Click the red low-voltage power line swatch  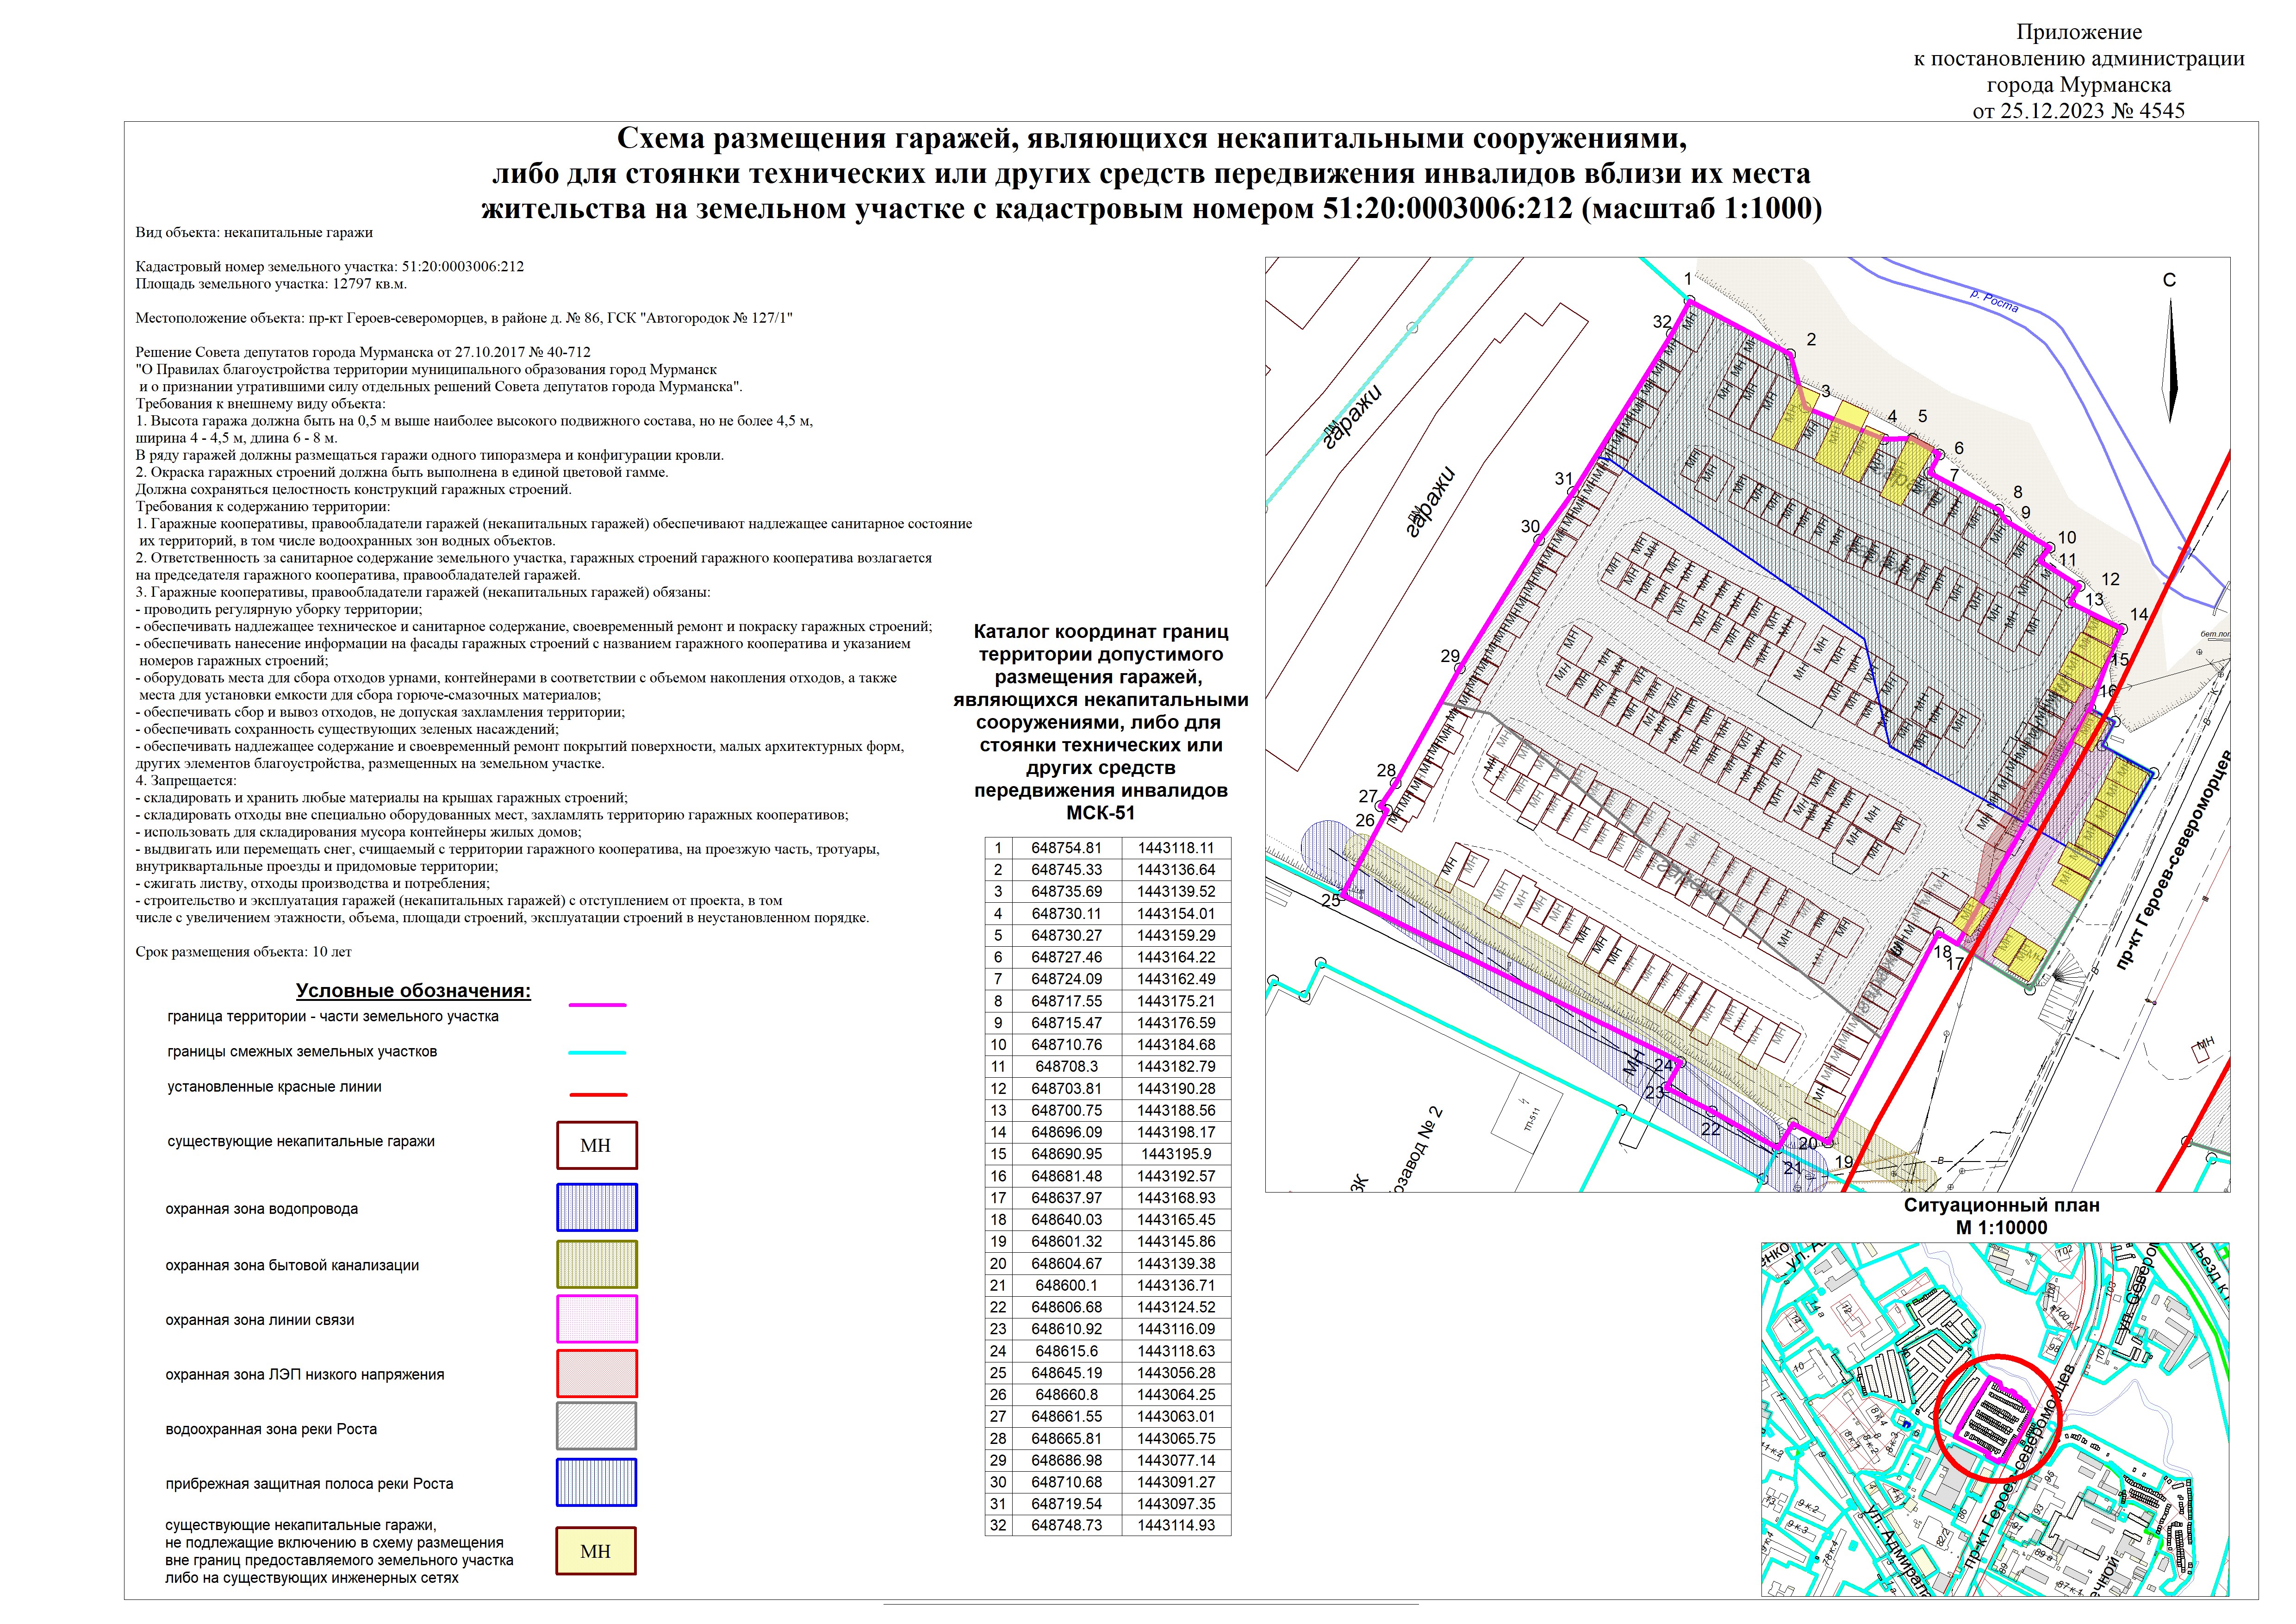coord(596,1373)
